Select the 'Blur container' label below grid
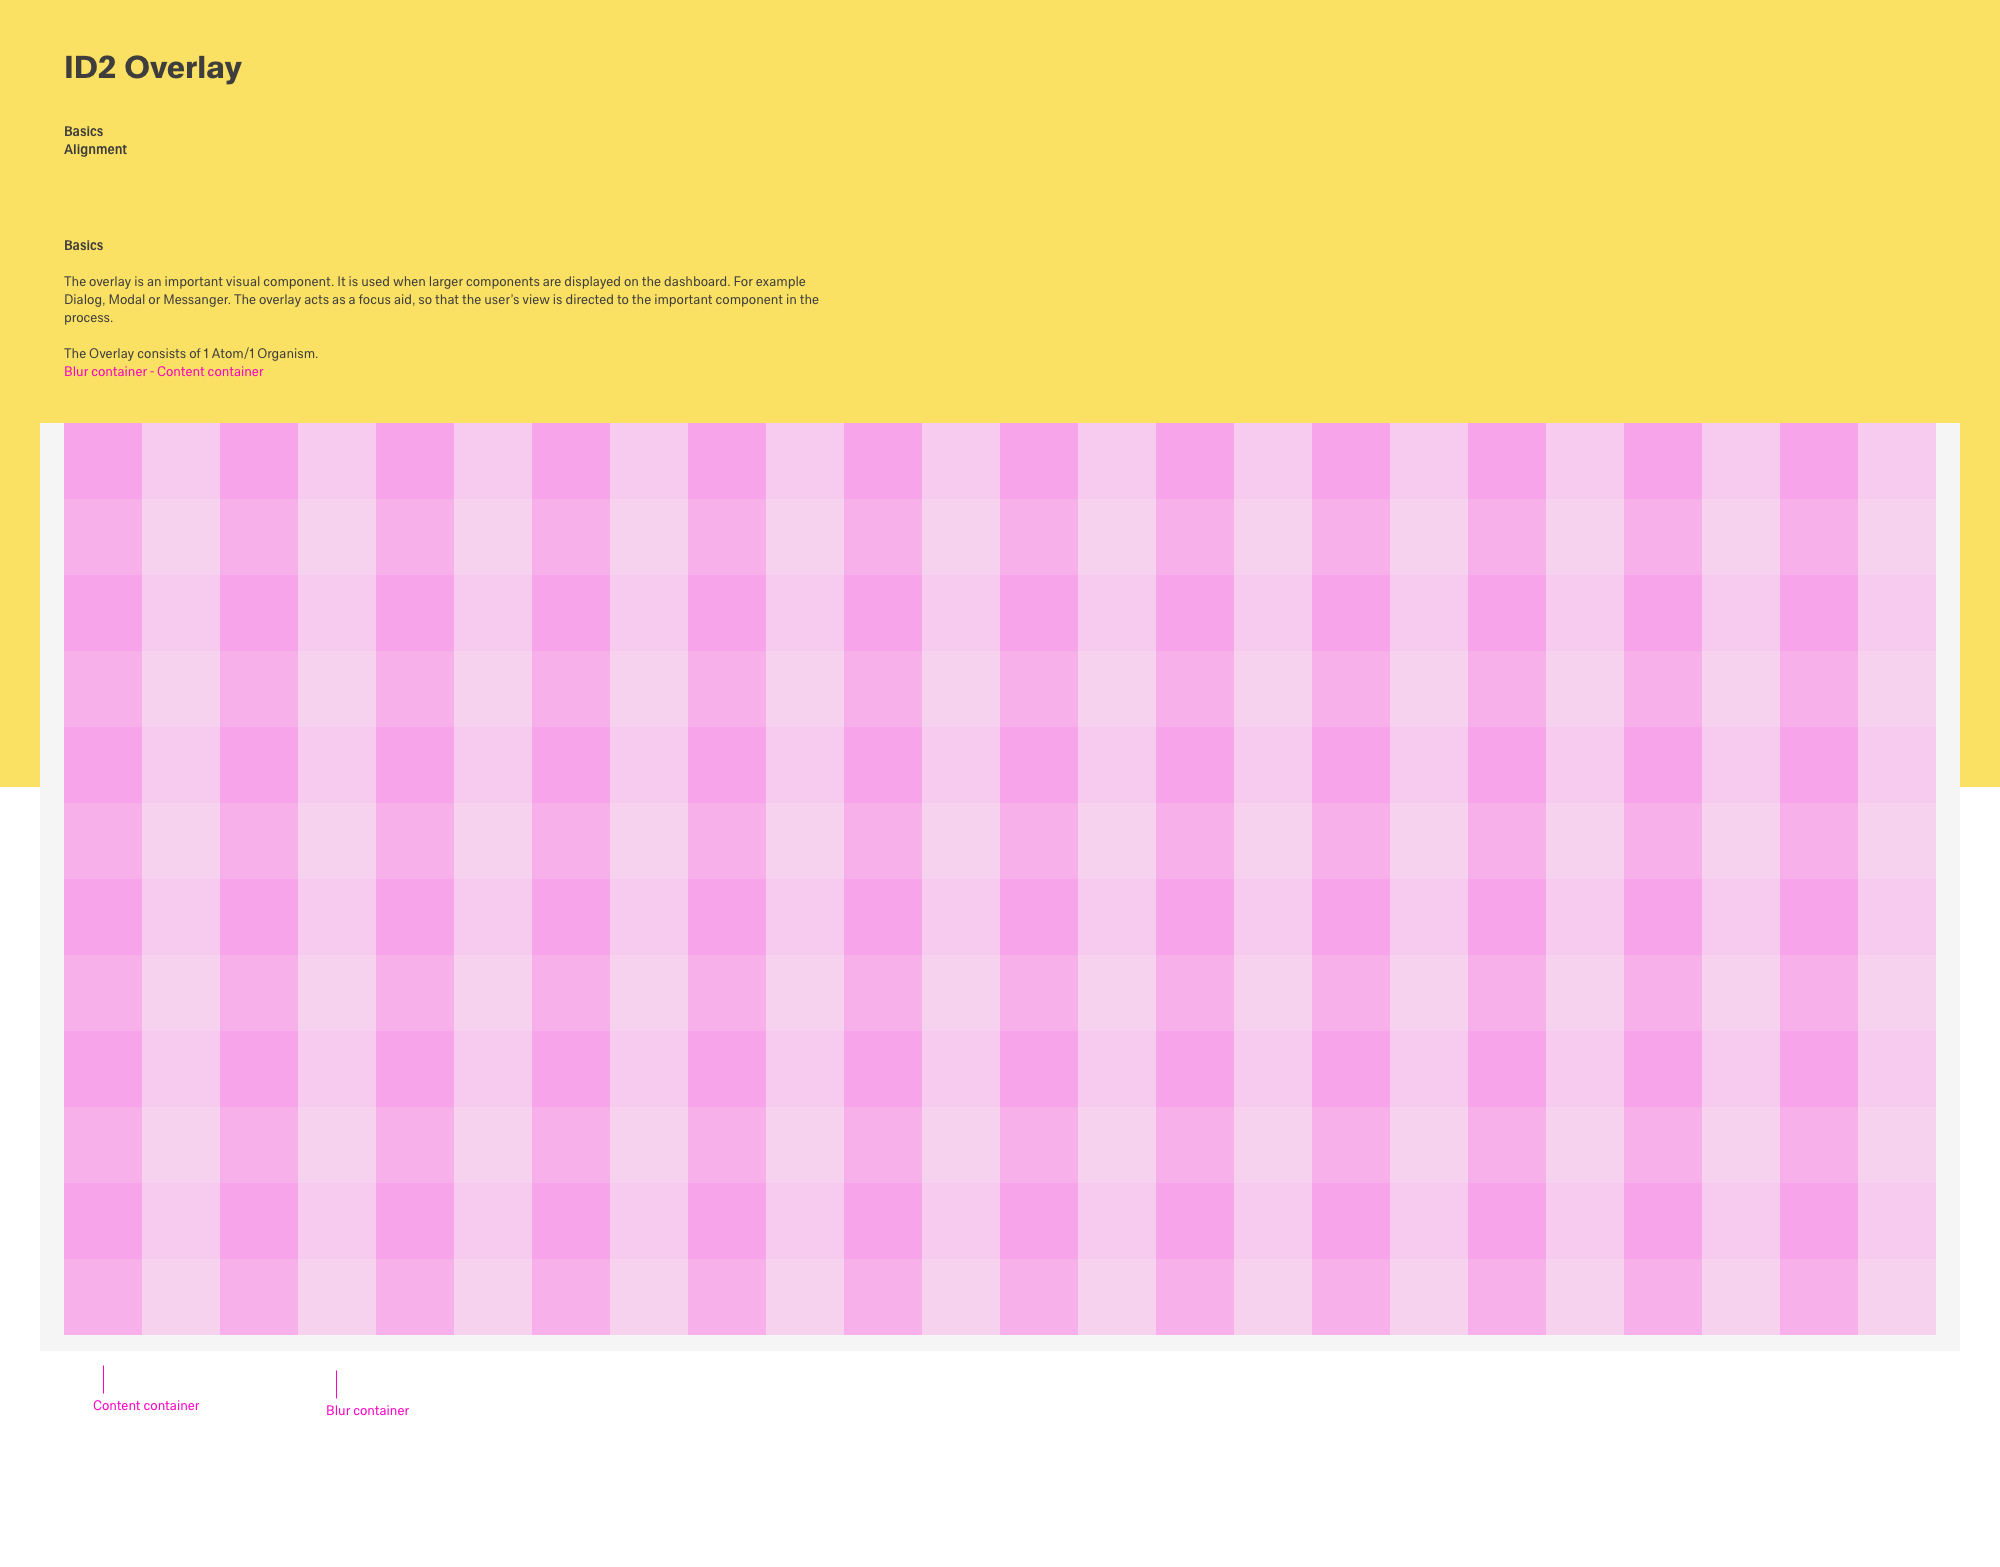The height and width of the screenshot is (1567, 2000). click(x=367, y=1411)
